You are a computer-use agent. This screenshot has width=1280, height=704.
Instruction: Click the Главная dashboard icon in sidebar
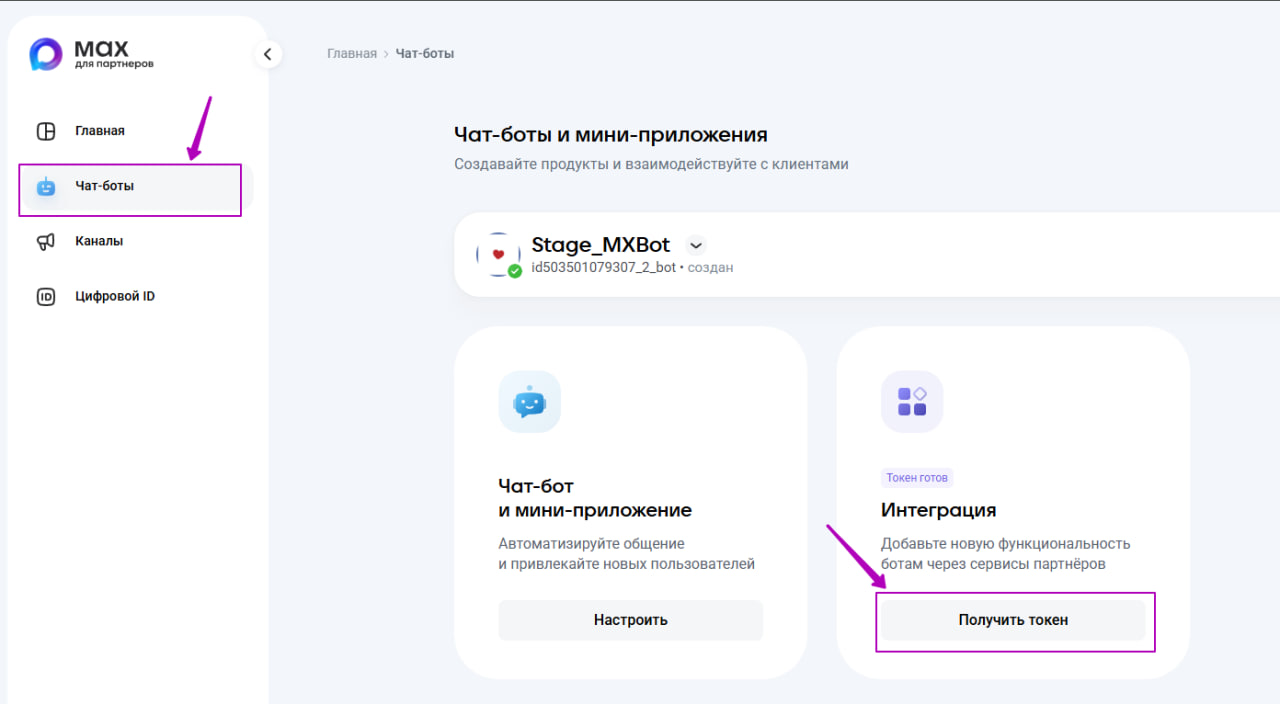click(x=46, y=131)
